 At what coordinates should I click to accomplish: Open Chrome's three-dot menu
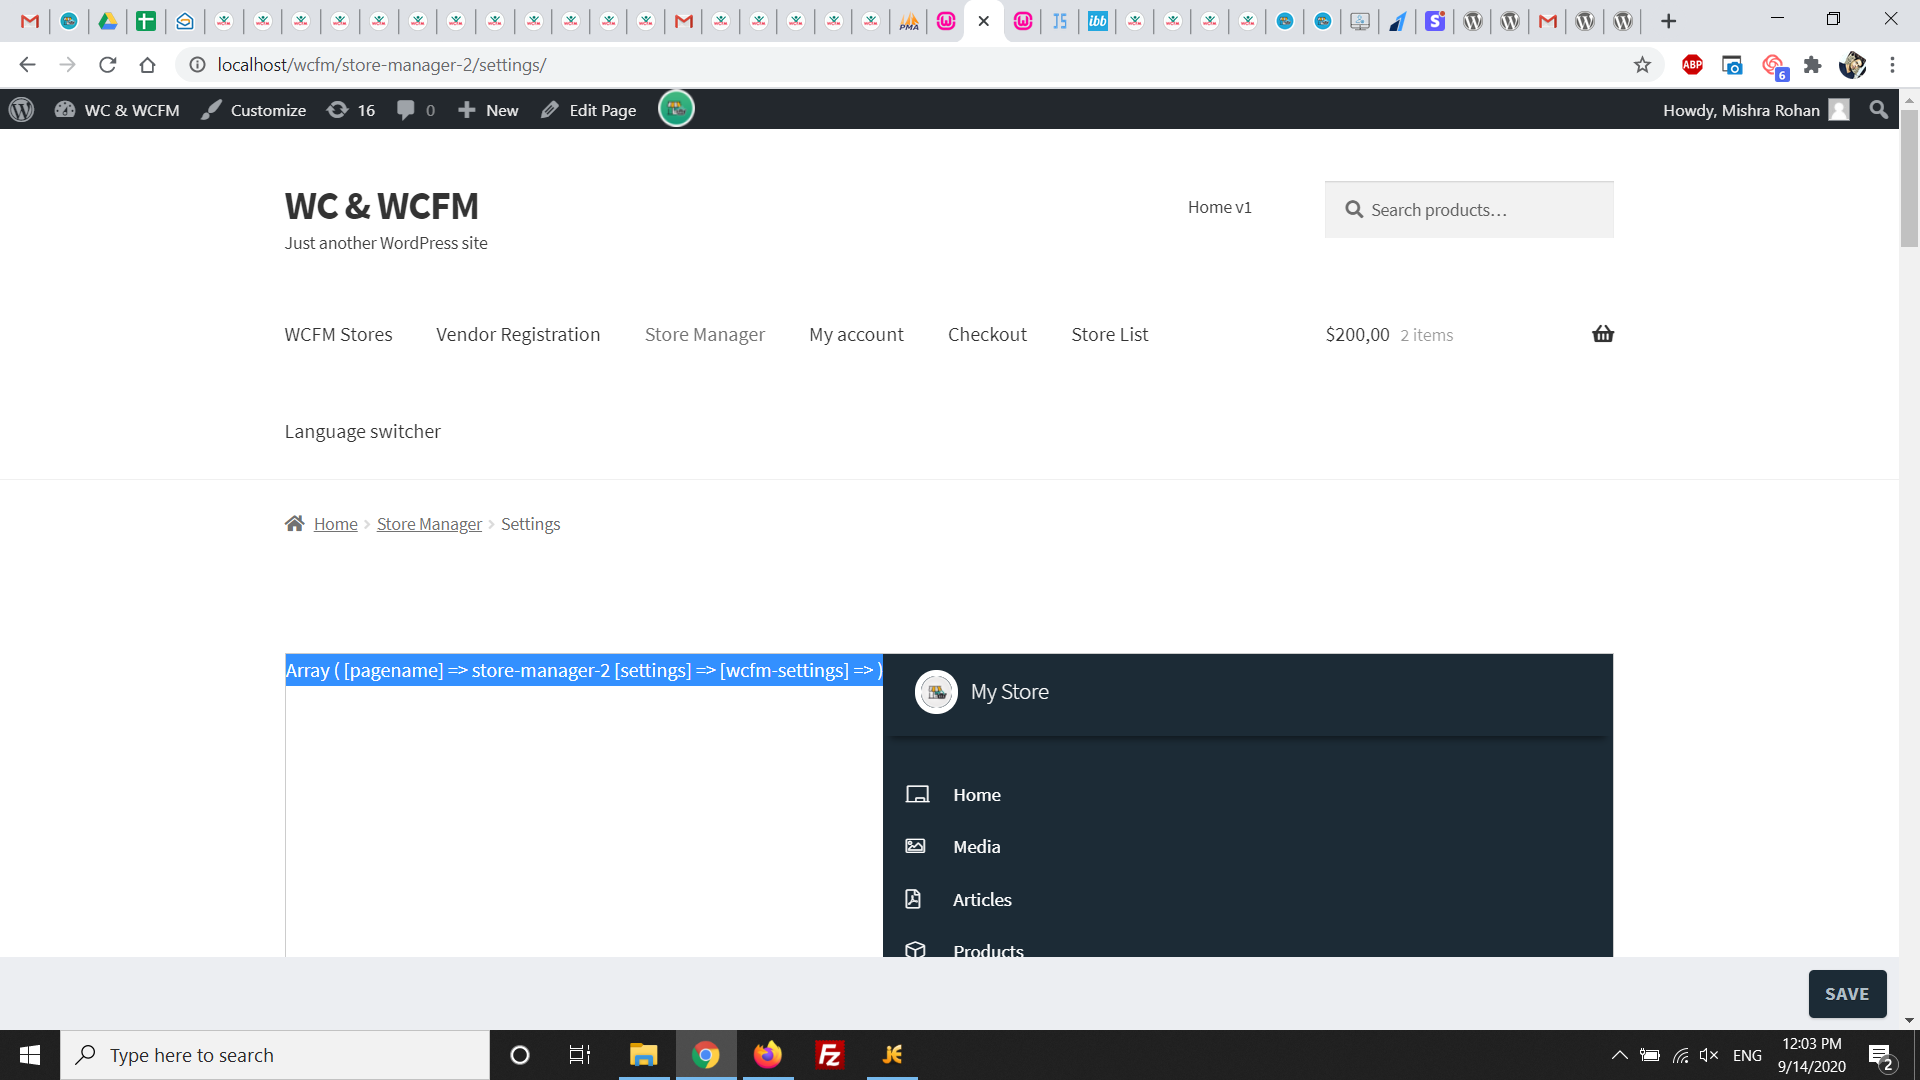pyautogui.click(x=1892, y=65)
